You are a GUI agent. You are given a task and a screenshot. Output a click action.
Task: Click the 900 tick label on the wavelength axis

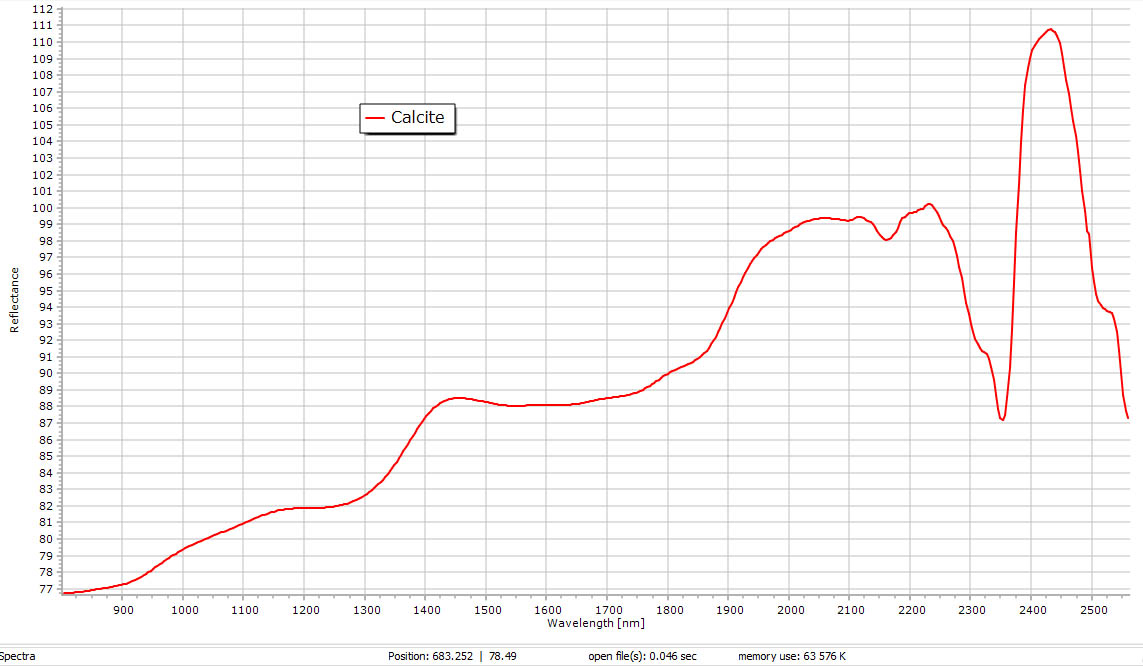pyautogui.click(x=122, y=609)
